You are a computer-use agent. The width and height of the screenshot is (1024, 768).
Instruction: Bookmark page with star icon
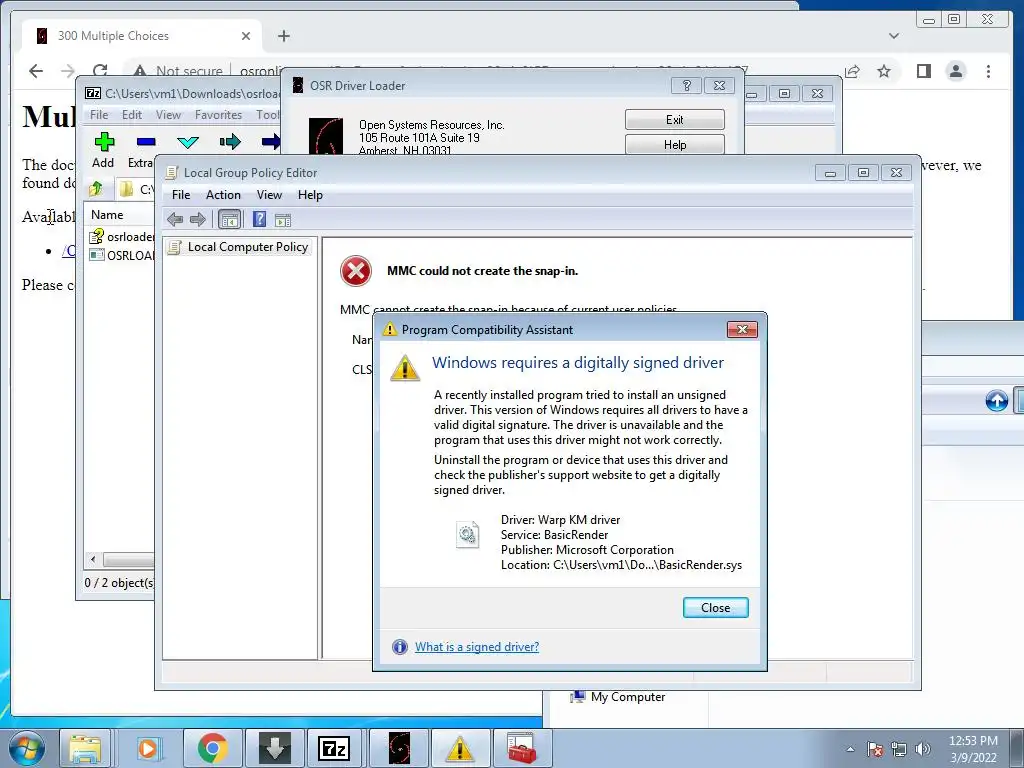pos(884,71)
